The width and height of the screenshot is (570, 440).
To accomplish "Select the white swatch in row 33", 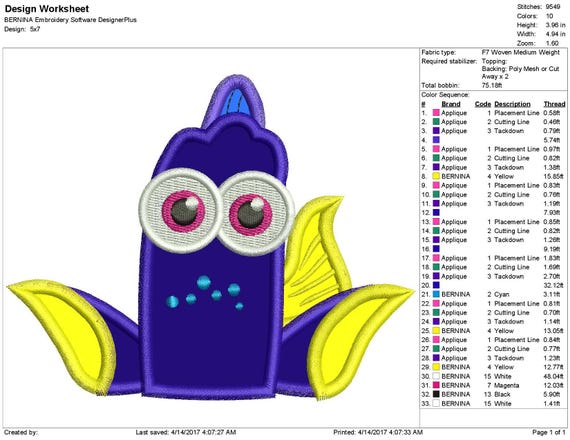I will click(x=436, y=403).
